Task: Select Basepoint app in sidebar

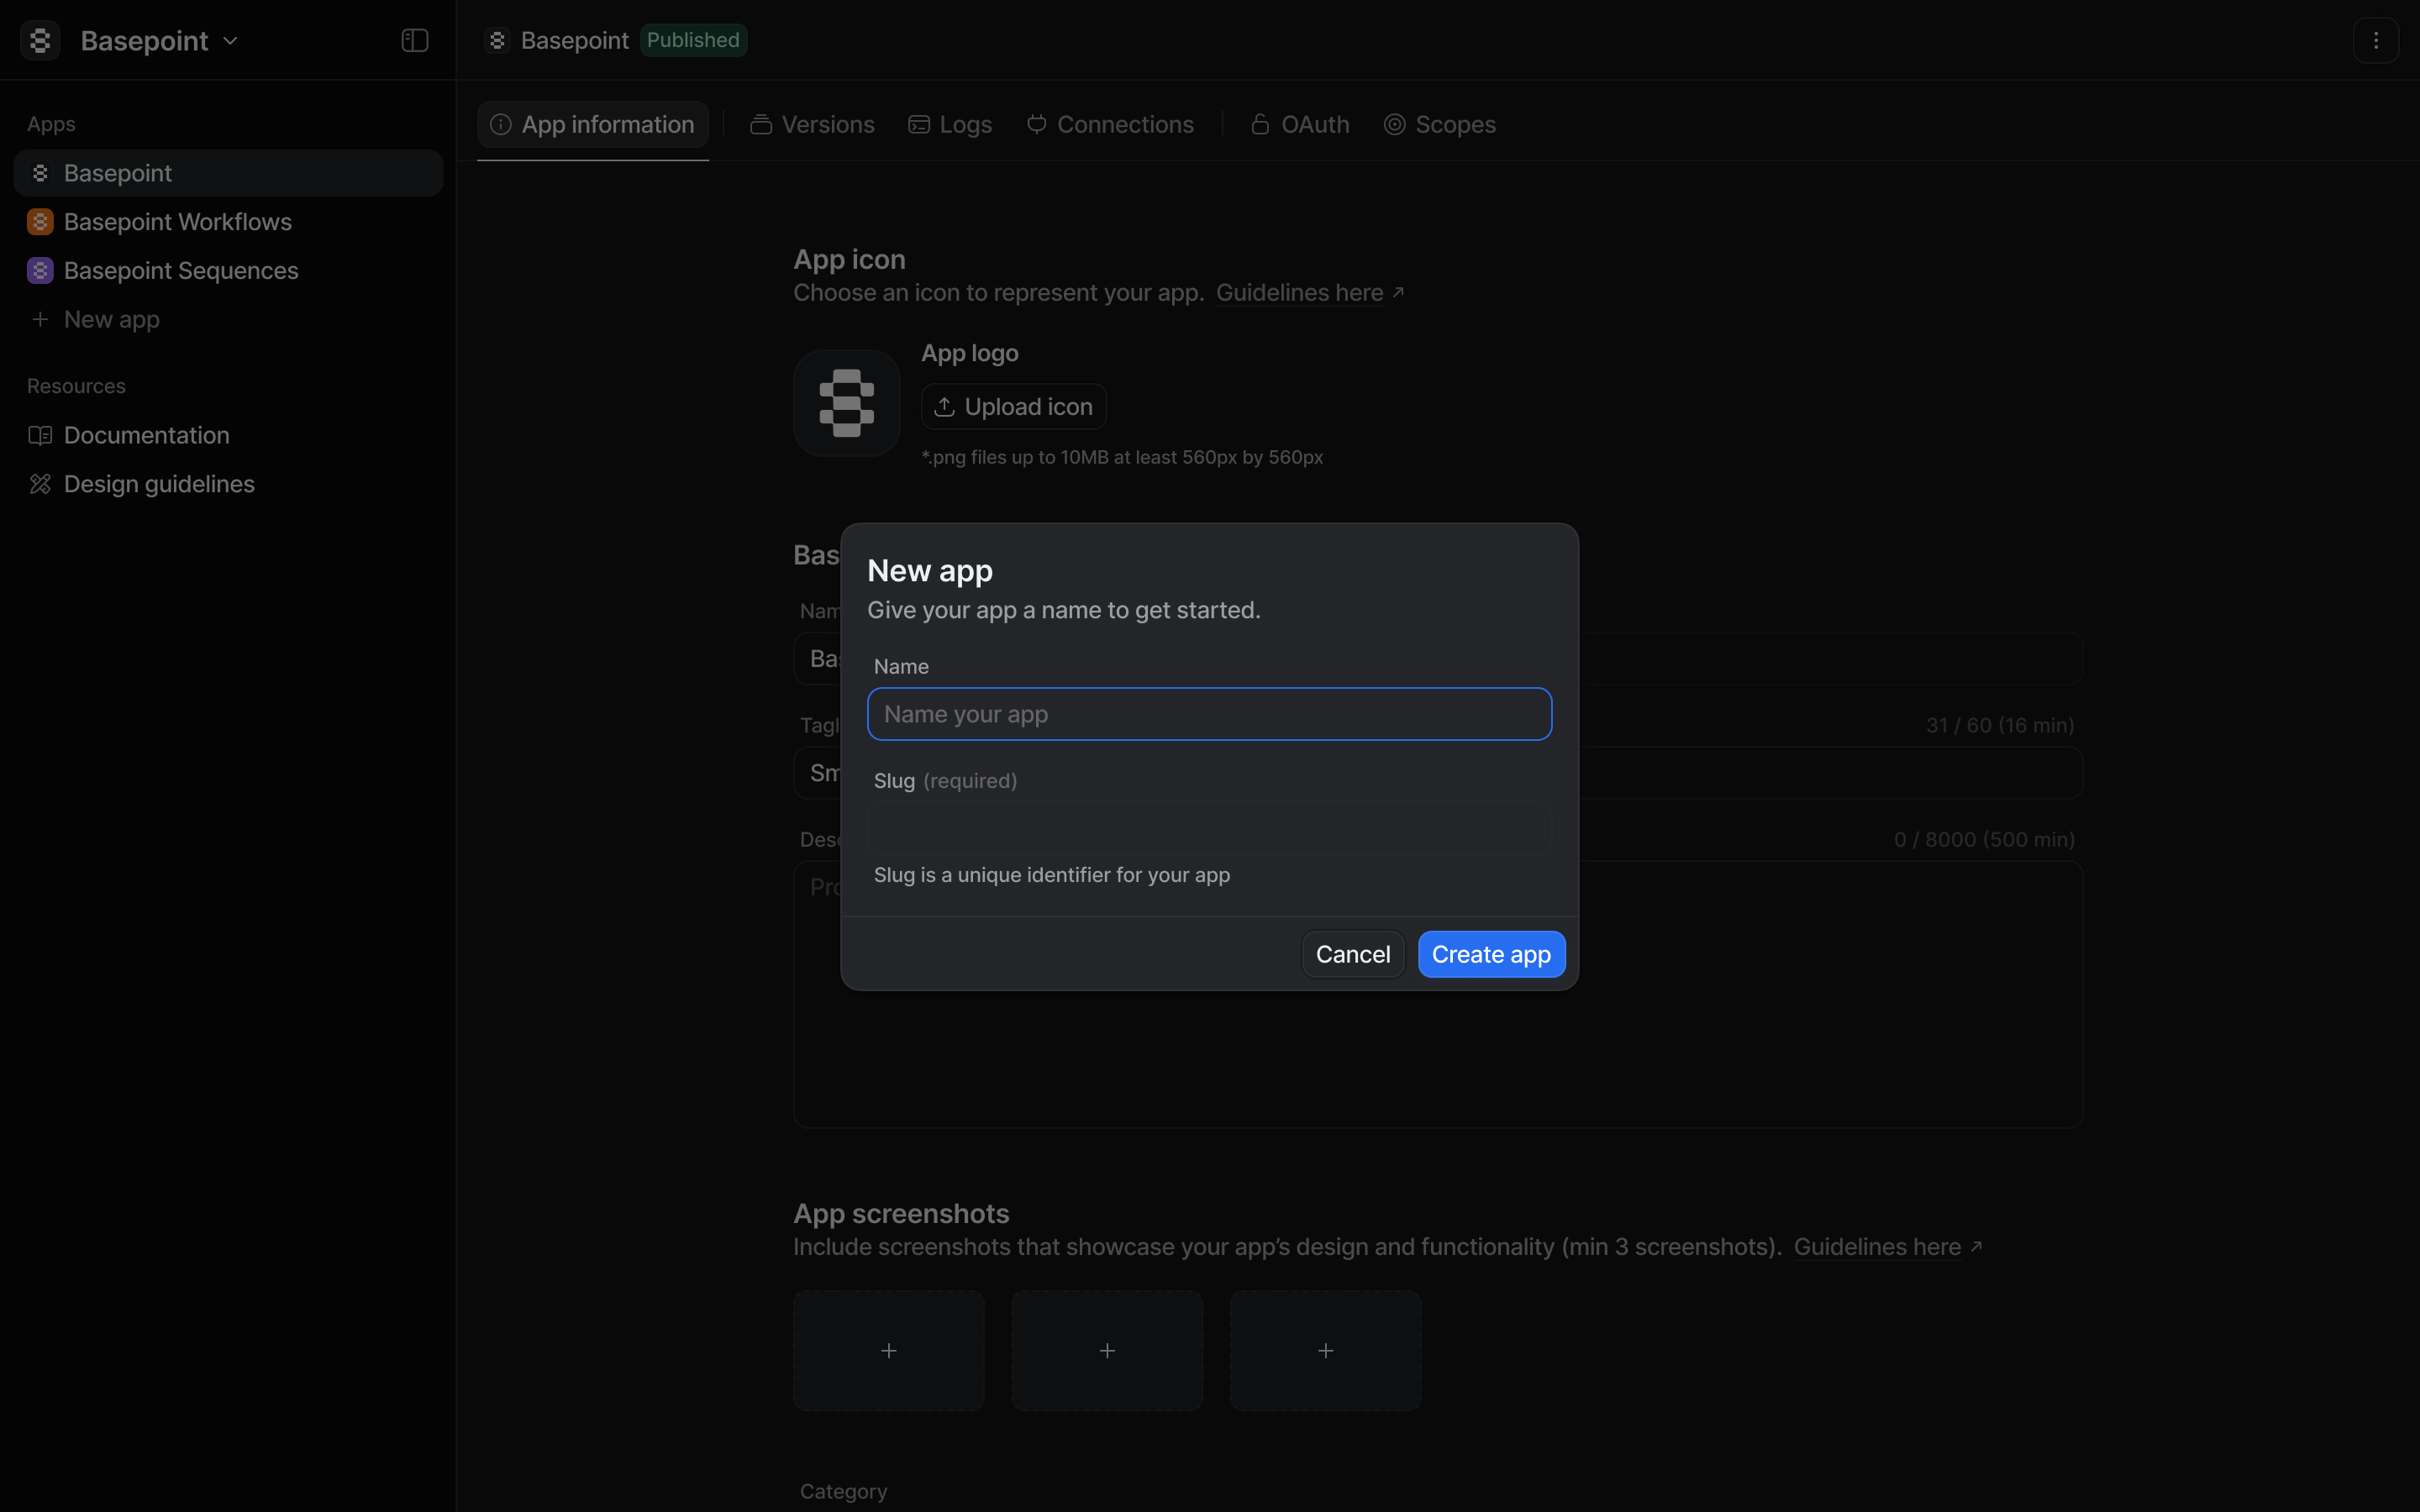Action: point(228,173)
